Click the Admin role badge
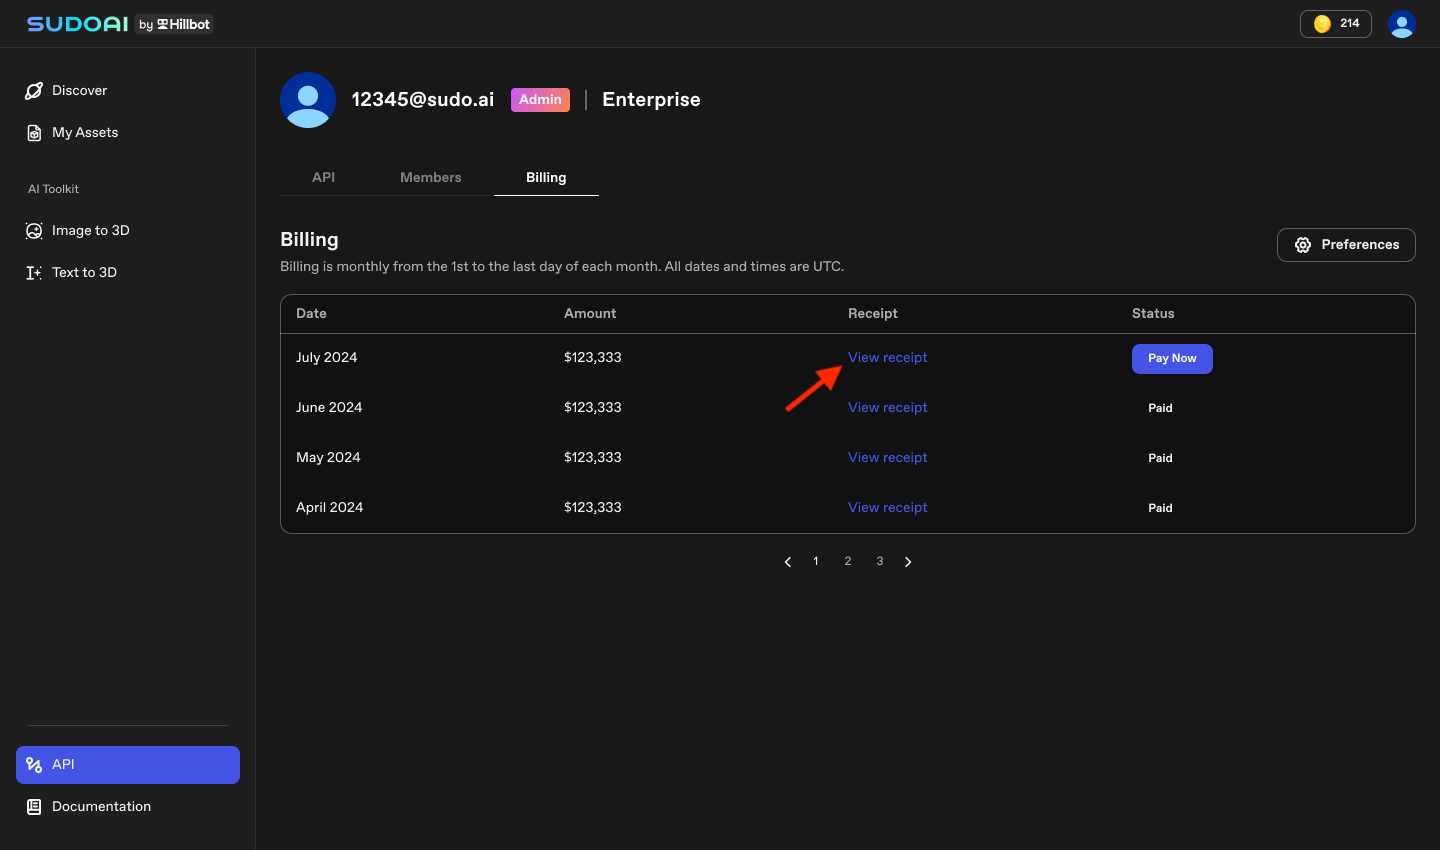The width and height of the screenshot is (1440, 850). click(540, 100)
